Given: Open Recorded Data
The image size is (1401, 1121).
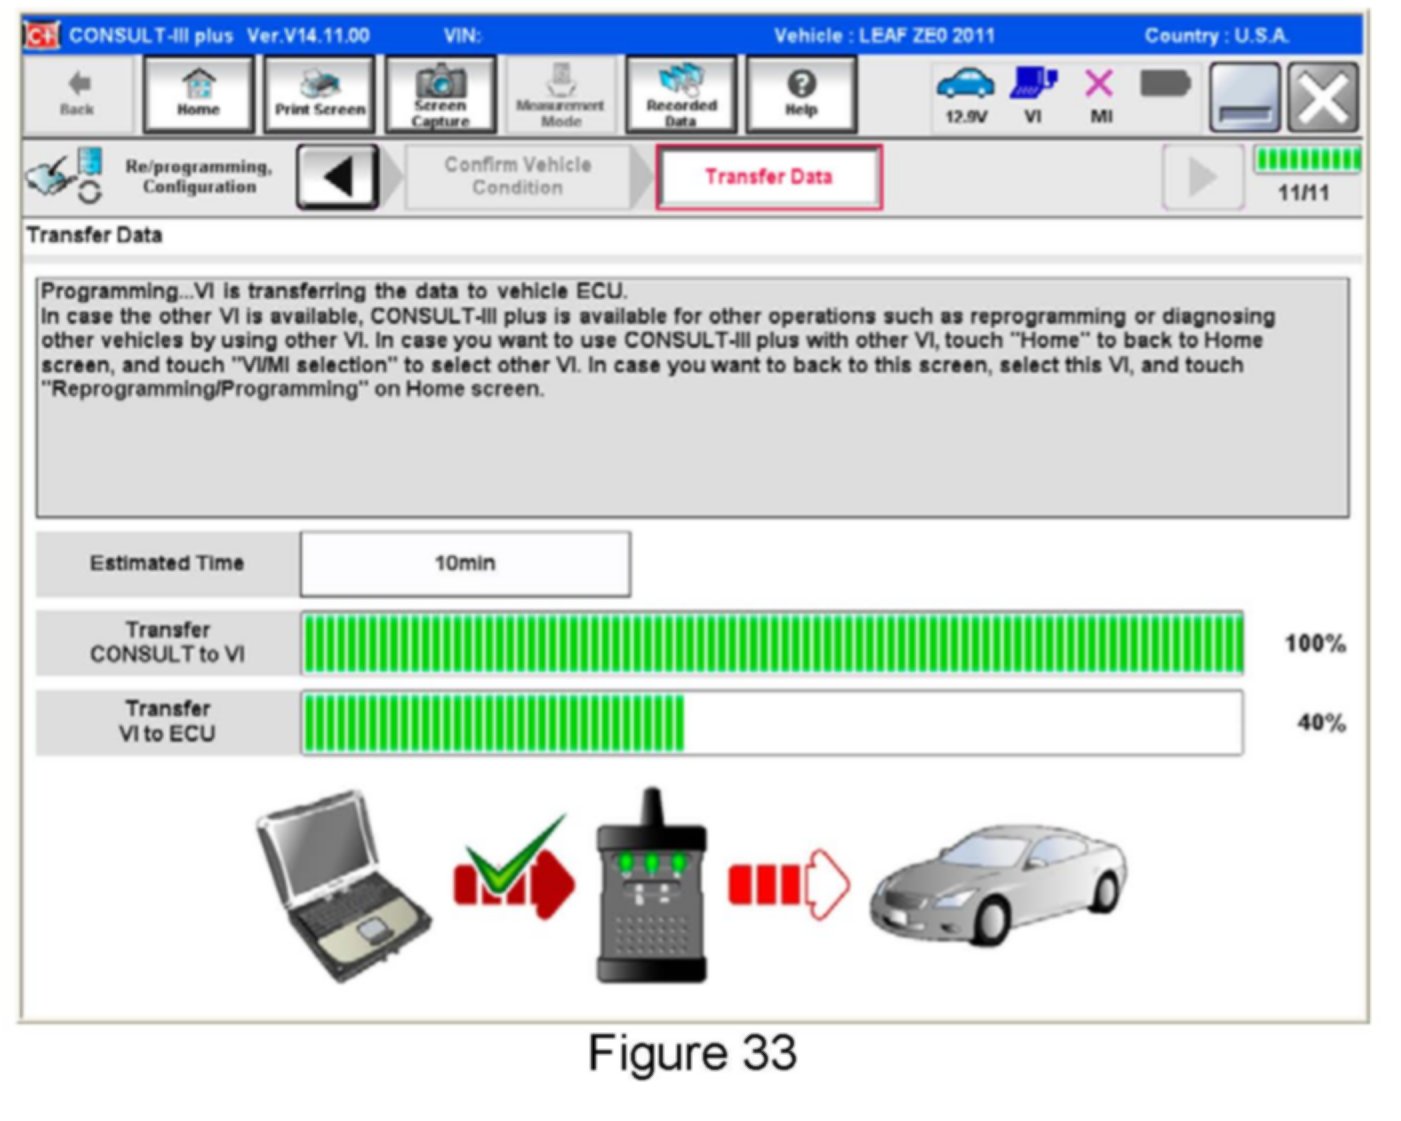Looking at the screenshot, I should coord(681,95).
